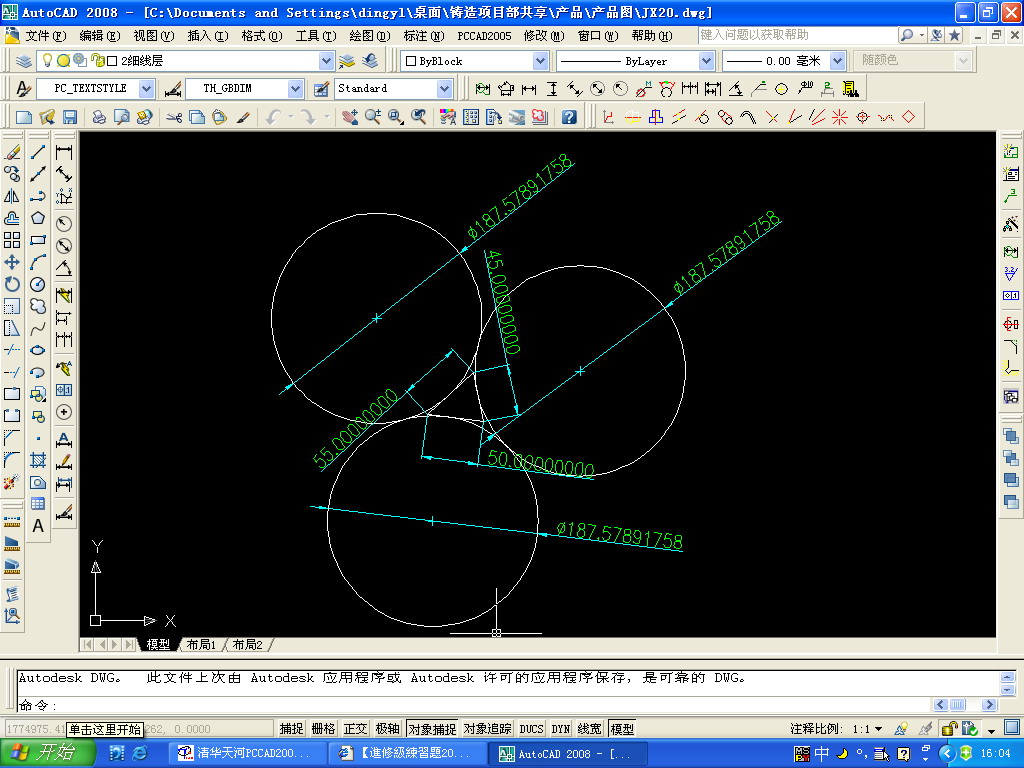Select the Move tool
The image size is (1024, 768).
(12, 263)
